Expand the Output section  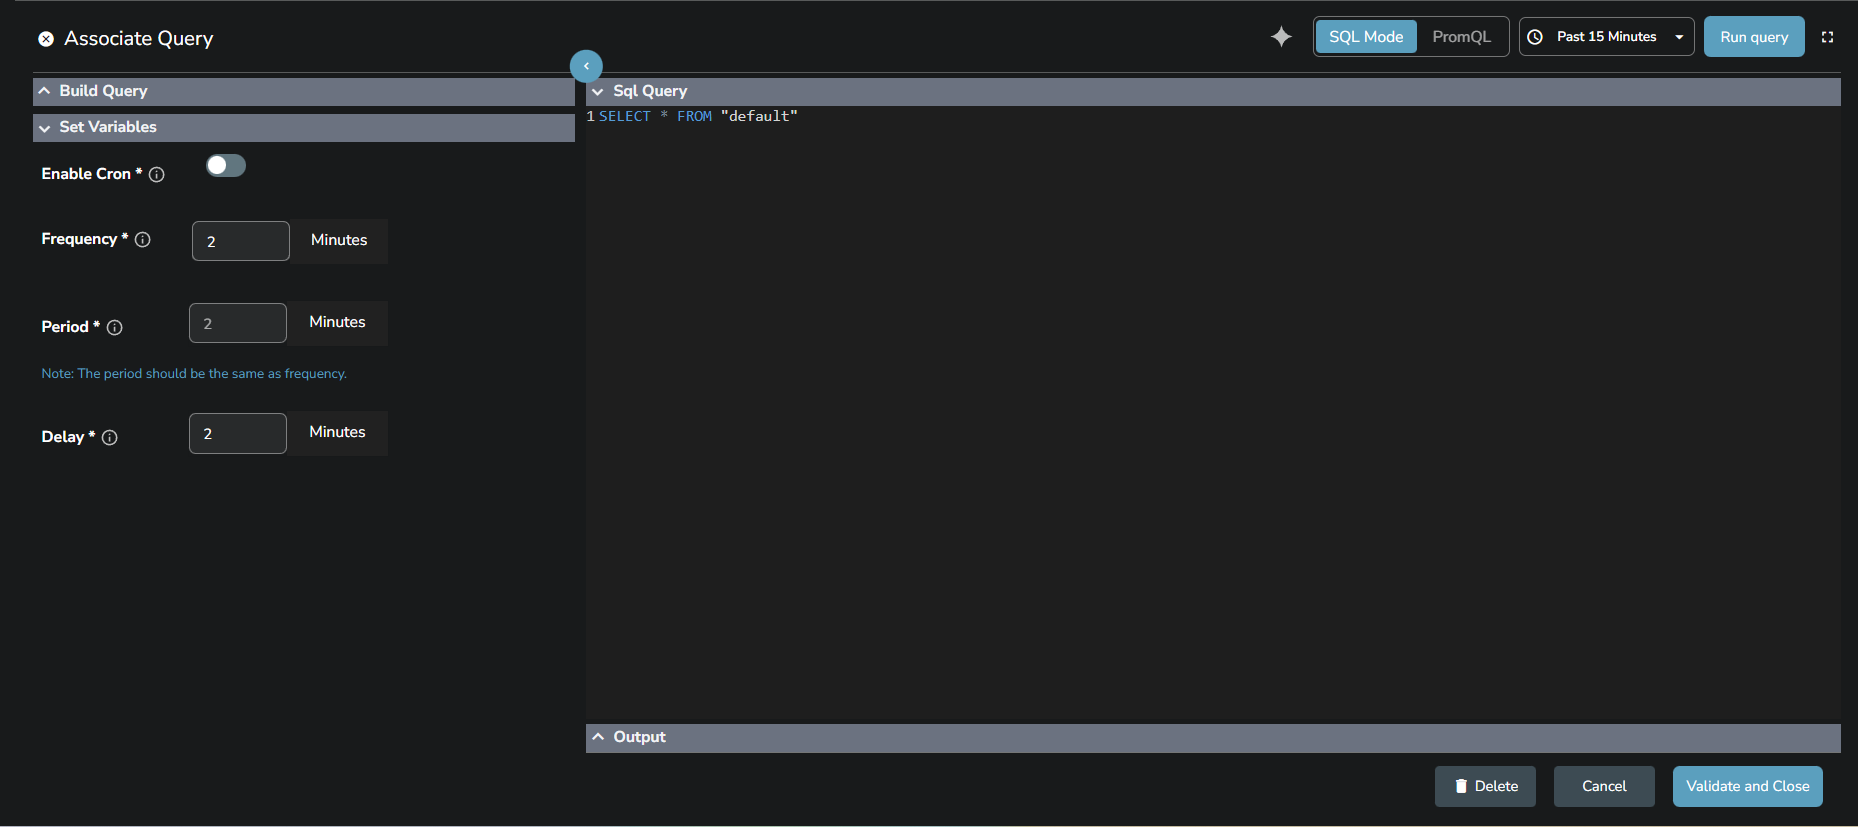tap(1213, 737)
